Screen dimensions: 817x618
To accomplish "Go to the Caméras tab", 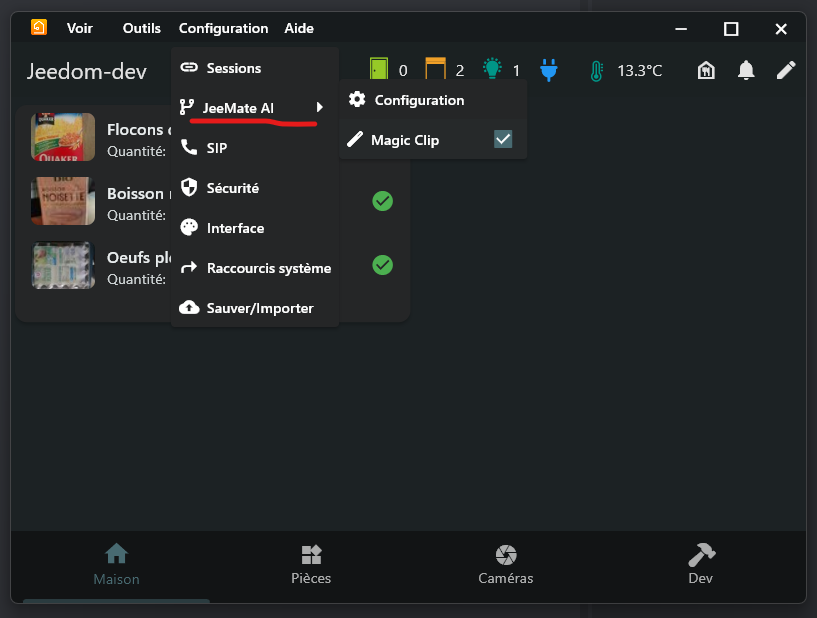I will click(x=506, y=565).
